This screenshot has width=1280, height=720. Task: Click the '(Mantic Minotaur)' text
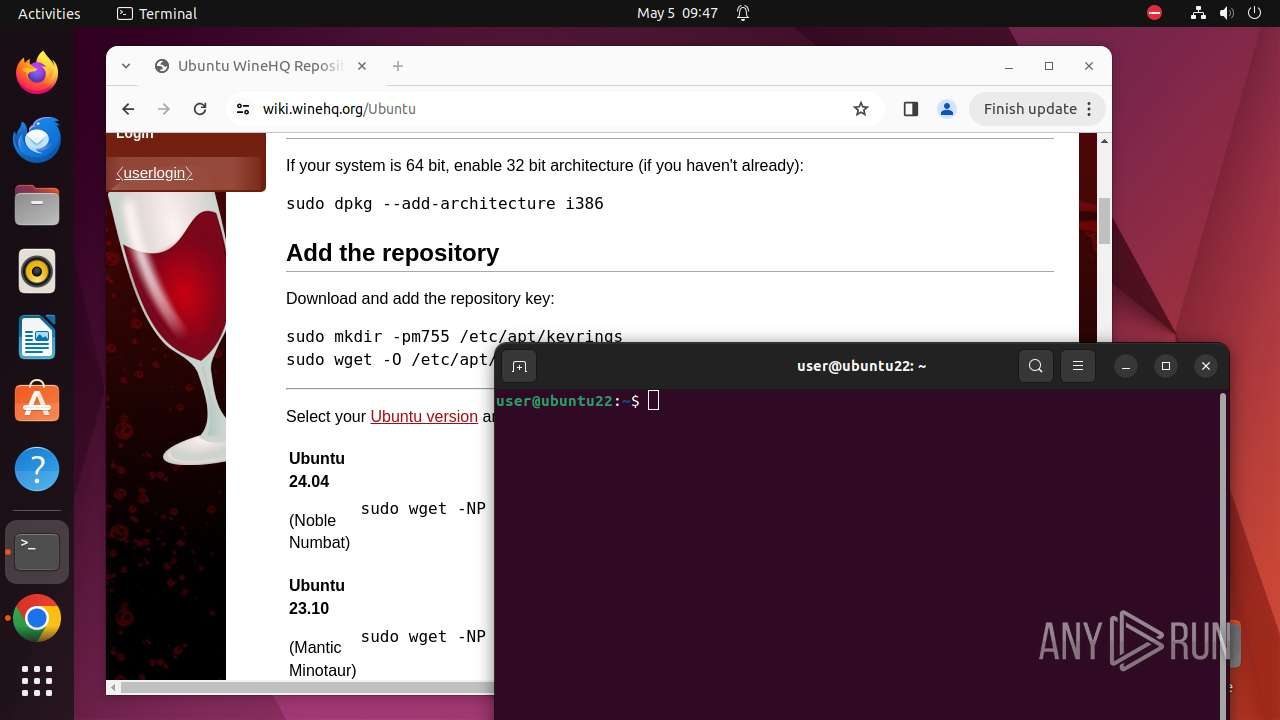(x=322, y=658)
